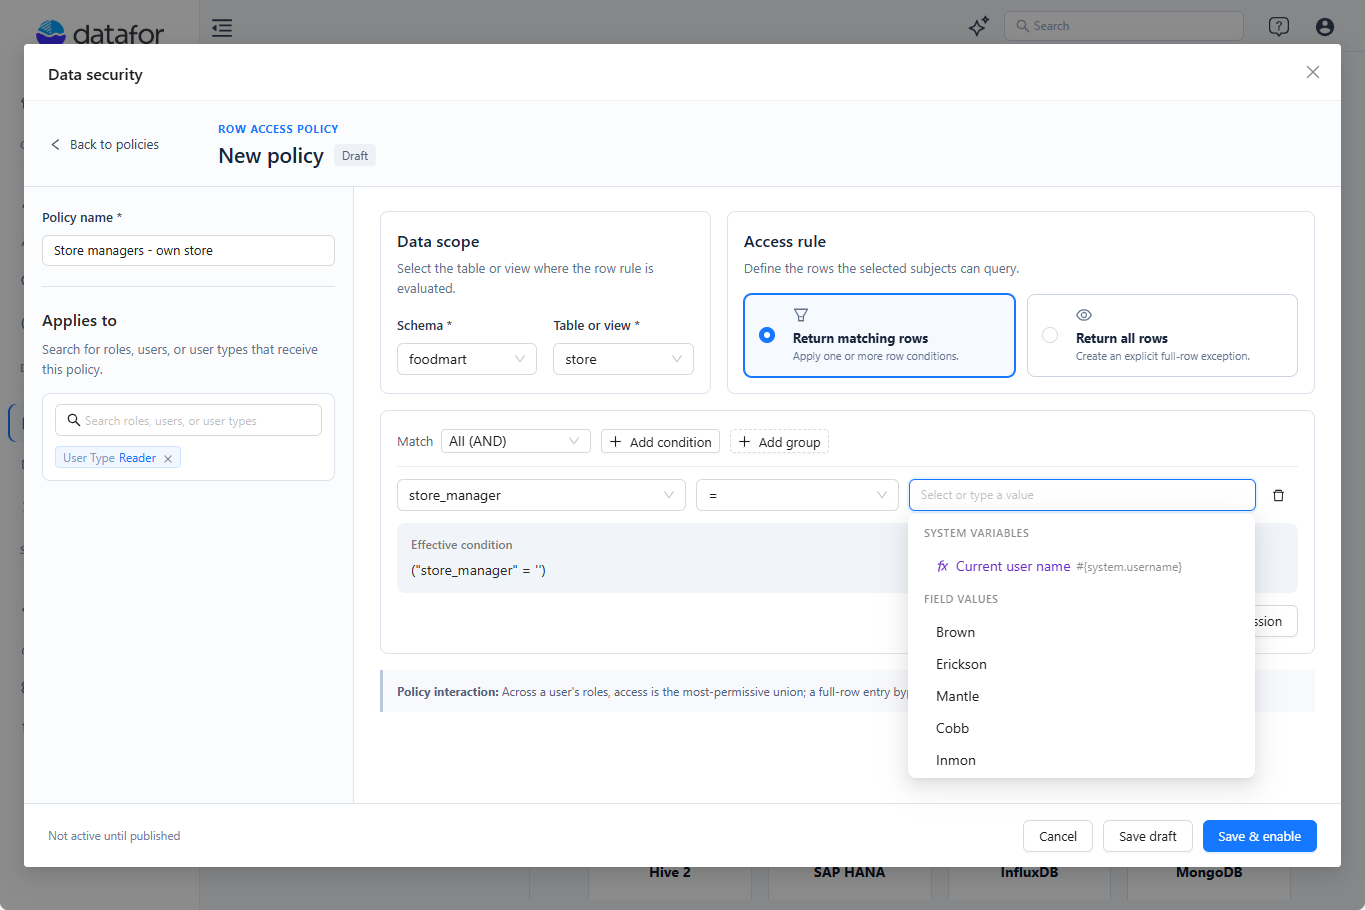Viewport: 1365px width, 910px height.
Task: Click the Add condition button
Action: [x=660, y=441]
